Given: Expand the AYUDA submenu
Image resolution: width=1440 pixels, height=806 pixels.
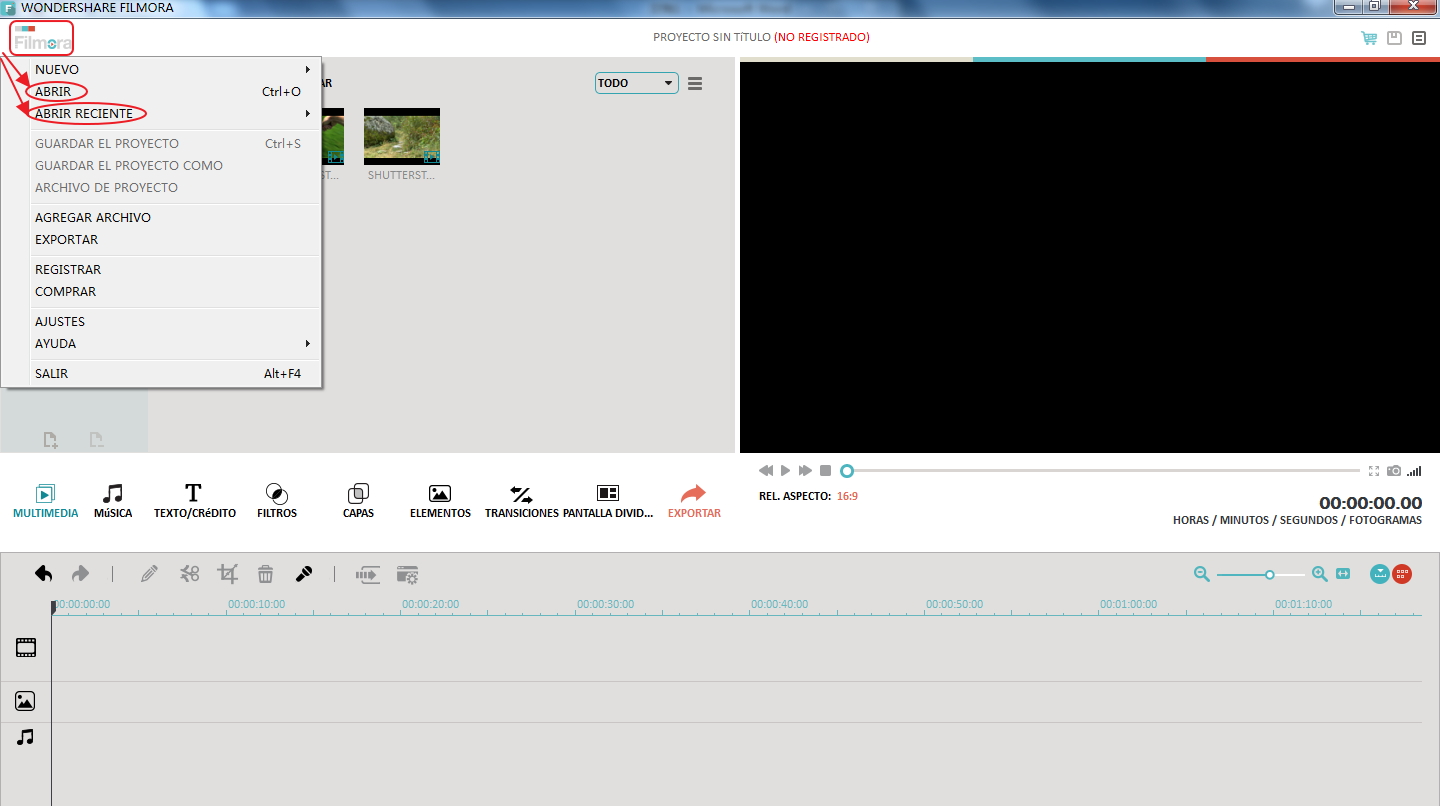Looking at the screenshot, I should coord(161,343).
